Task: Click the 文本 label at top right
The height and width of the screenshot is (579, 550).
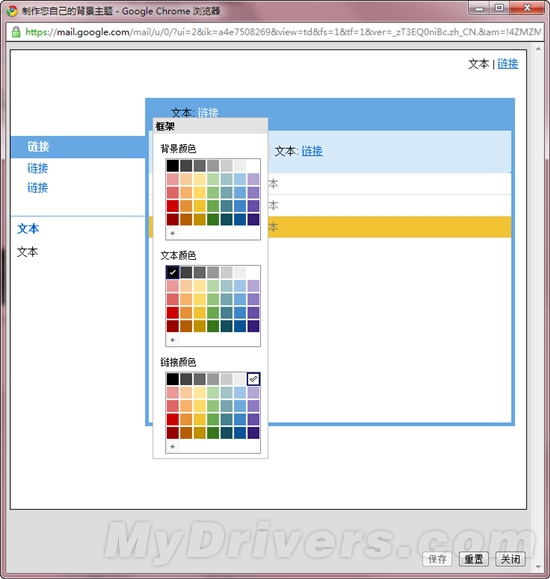Action: pyautogui.click(x=479, y=64)
